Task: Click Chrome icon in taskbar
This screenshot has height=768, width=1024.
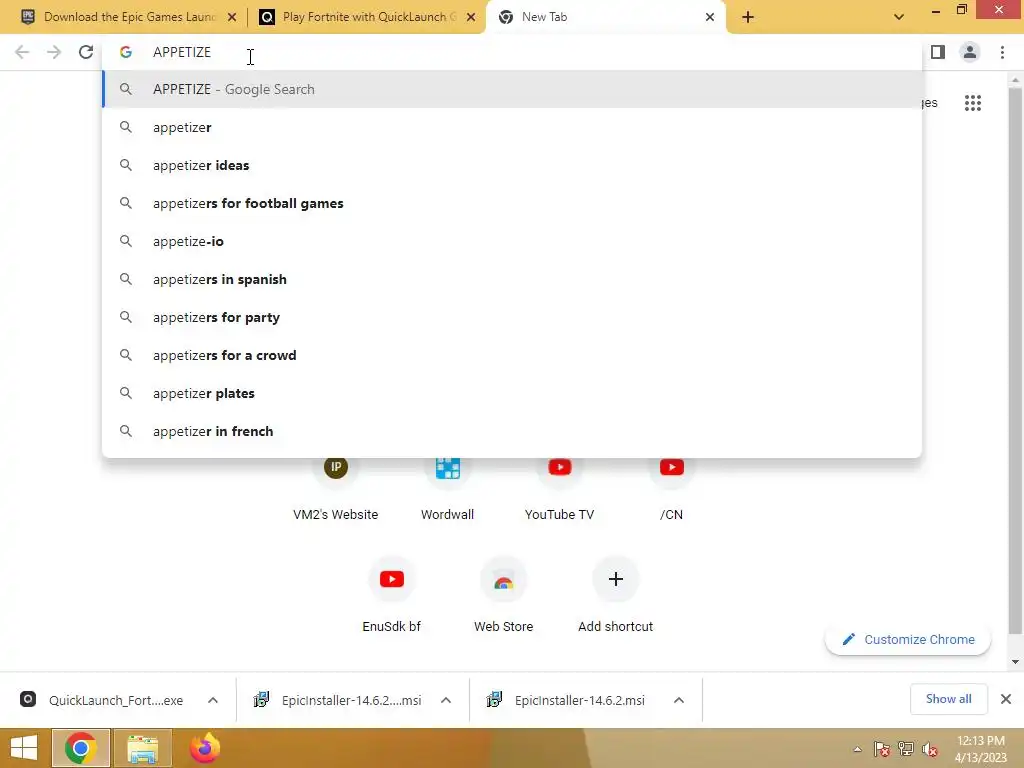Action: (x=80, y=748)
